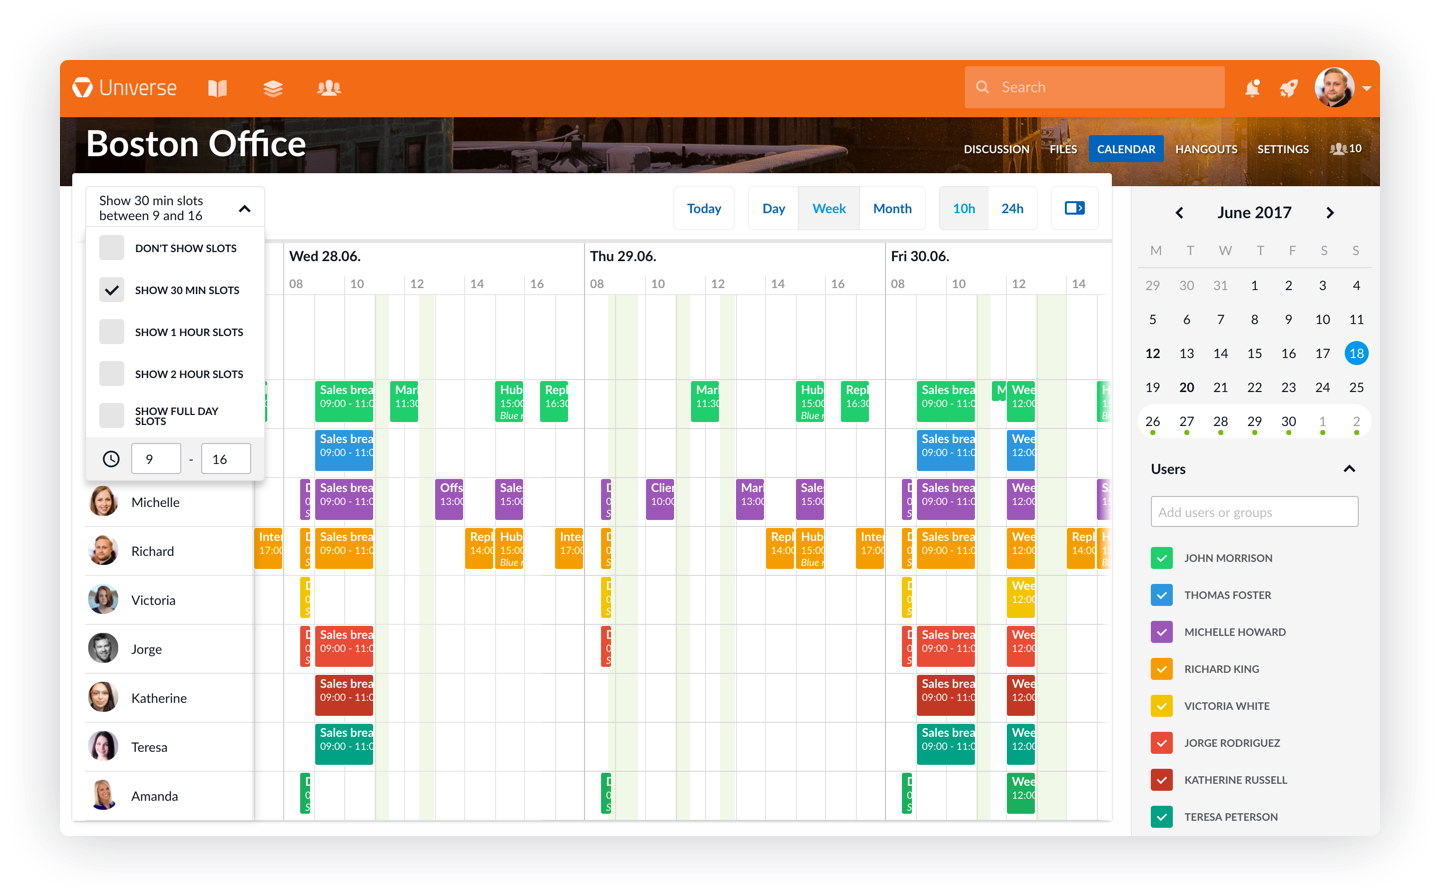Switch to the Hangouts tab

tap(1206, 149)
